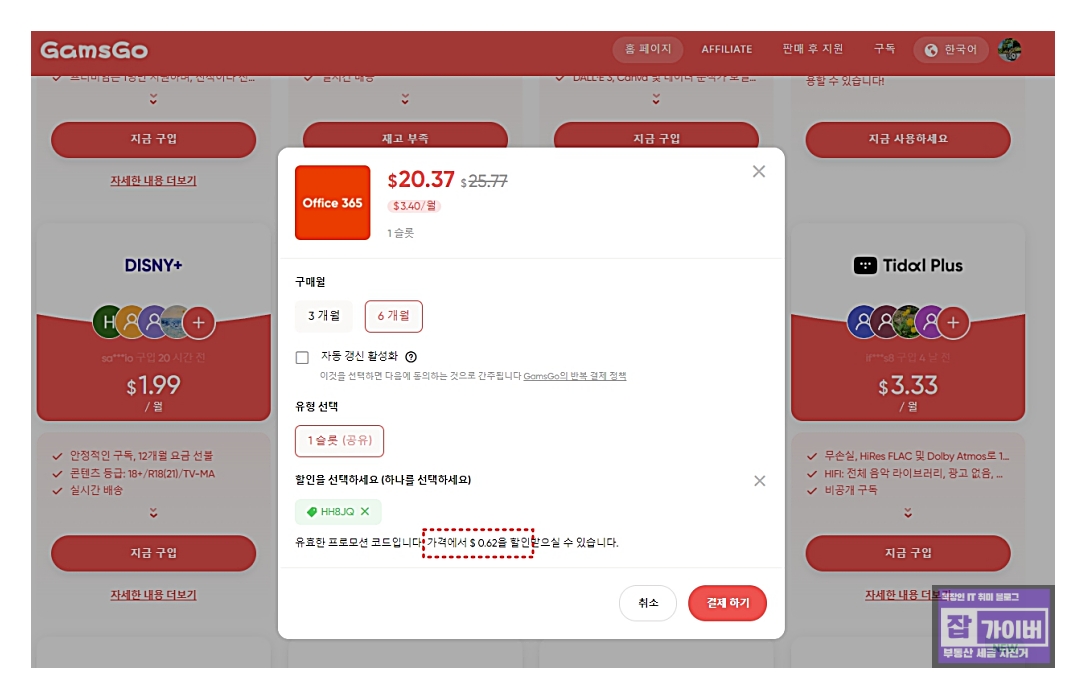Click the $25.77 original price
Screen dimensions: 1086x699
tap(484, 182)
